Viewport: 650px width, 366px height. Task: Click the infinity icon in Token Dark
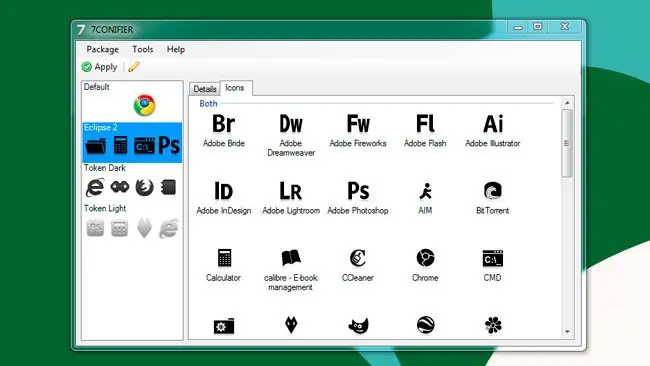[120, 187]
